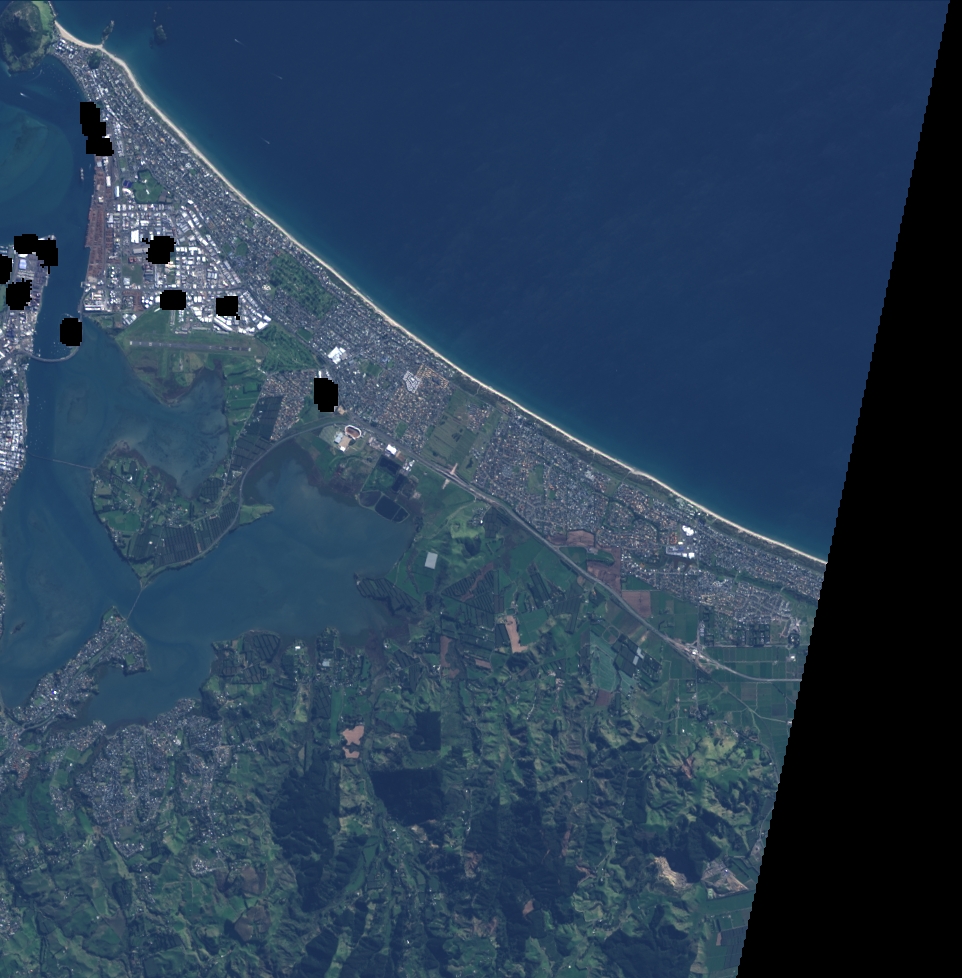This screenshot has width=962, height=978.
Task: Select the volcanic headland at the peninsula tip
Action: tap(24, 32)
